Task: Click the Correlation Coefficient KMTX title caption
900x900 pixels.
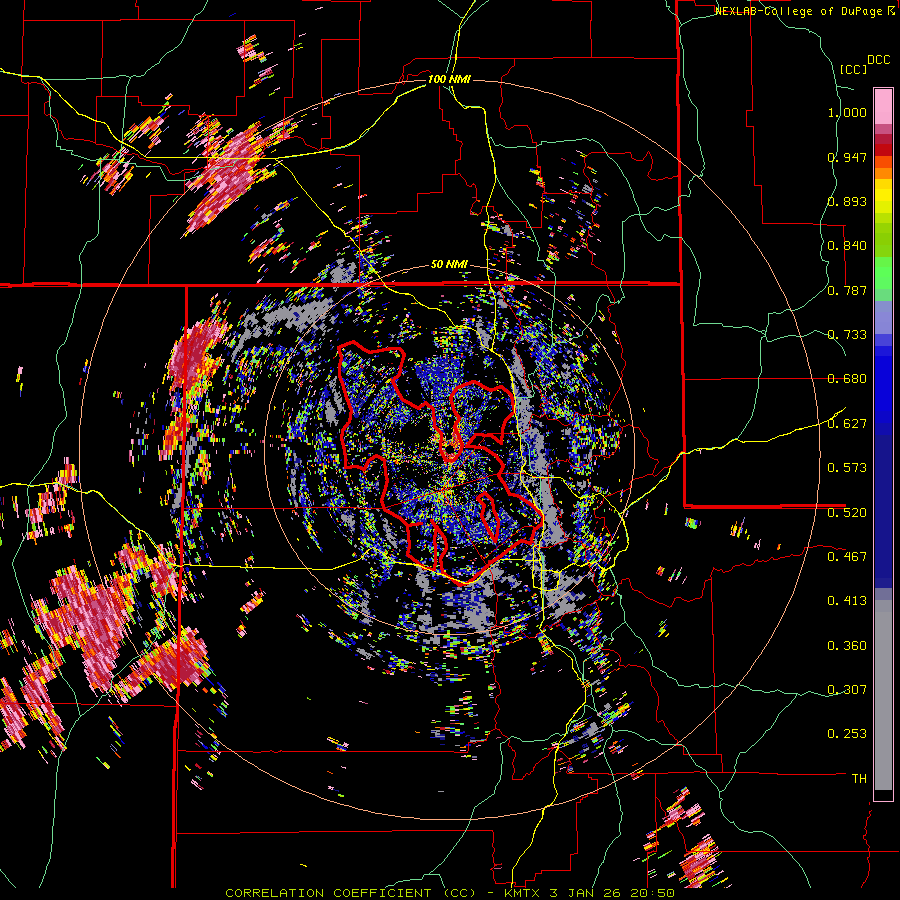Action: click(449, 893)
